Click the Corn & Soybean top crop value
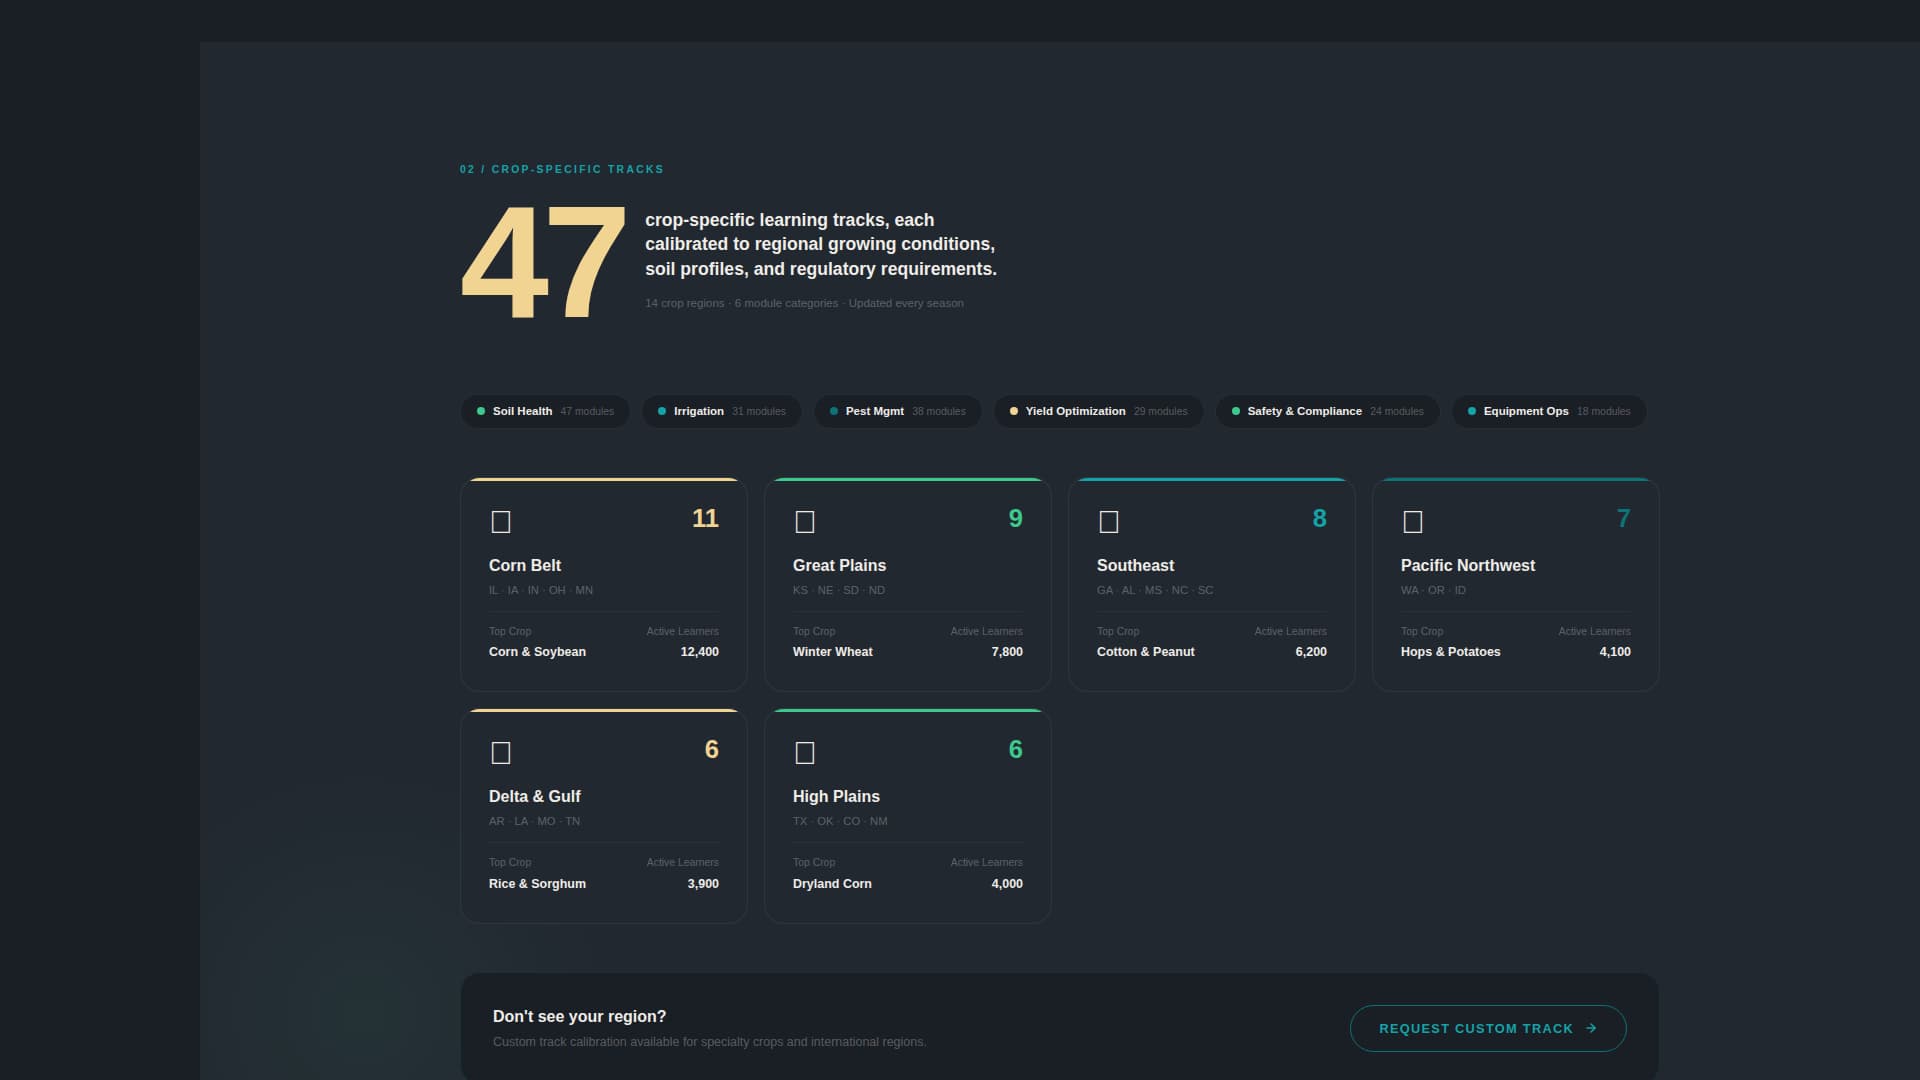 click(537, 652)
